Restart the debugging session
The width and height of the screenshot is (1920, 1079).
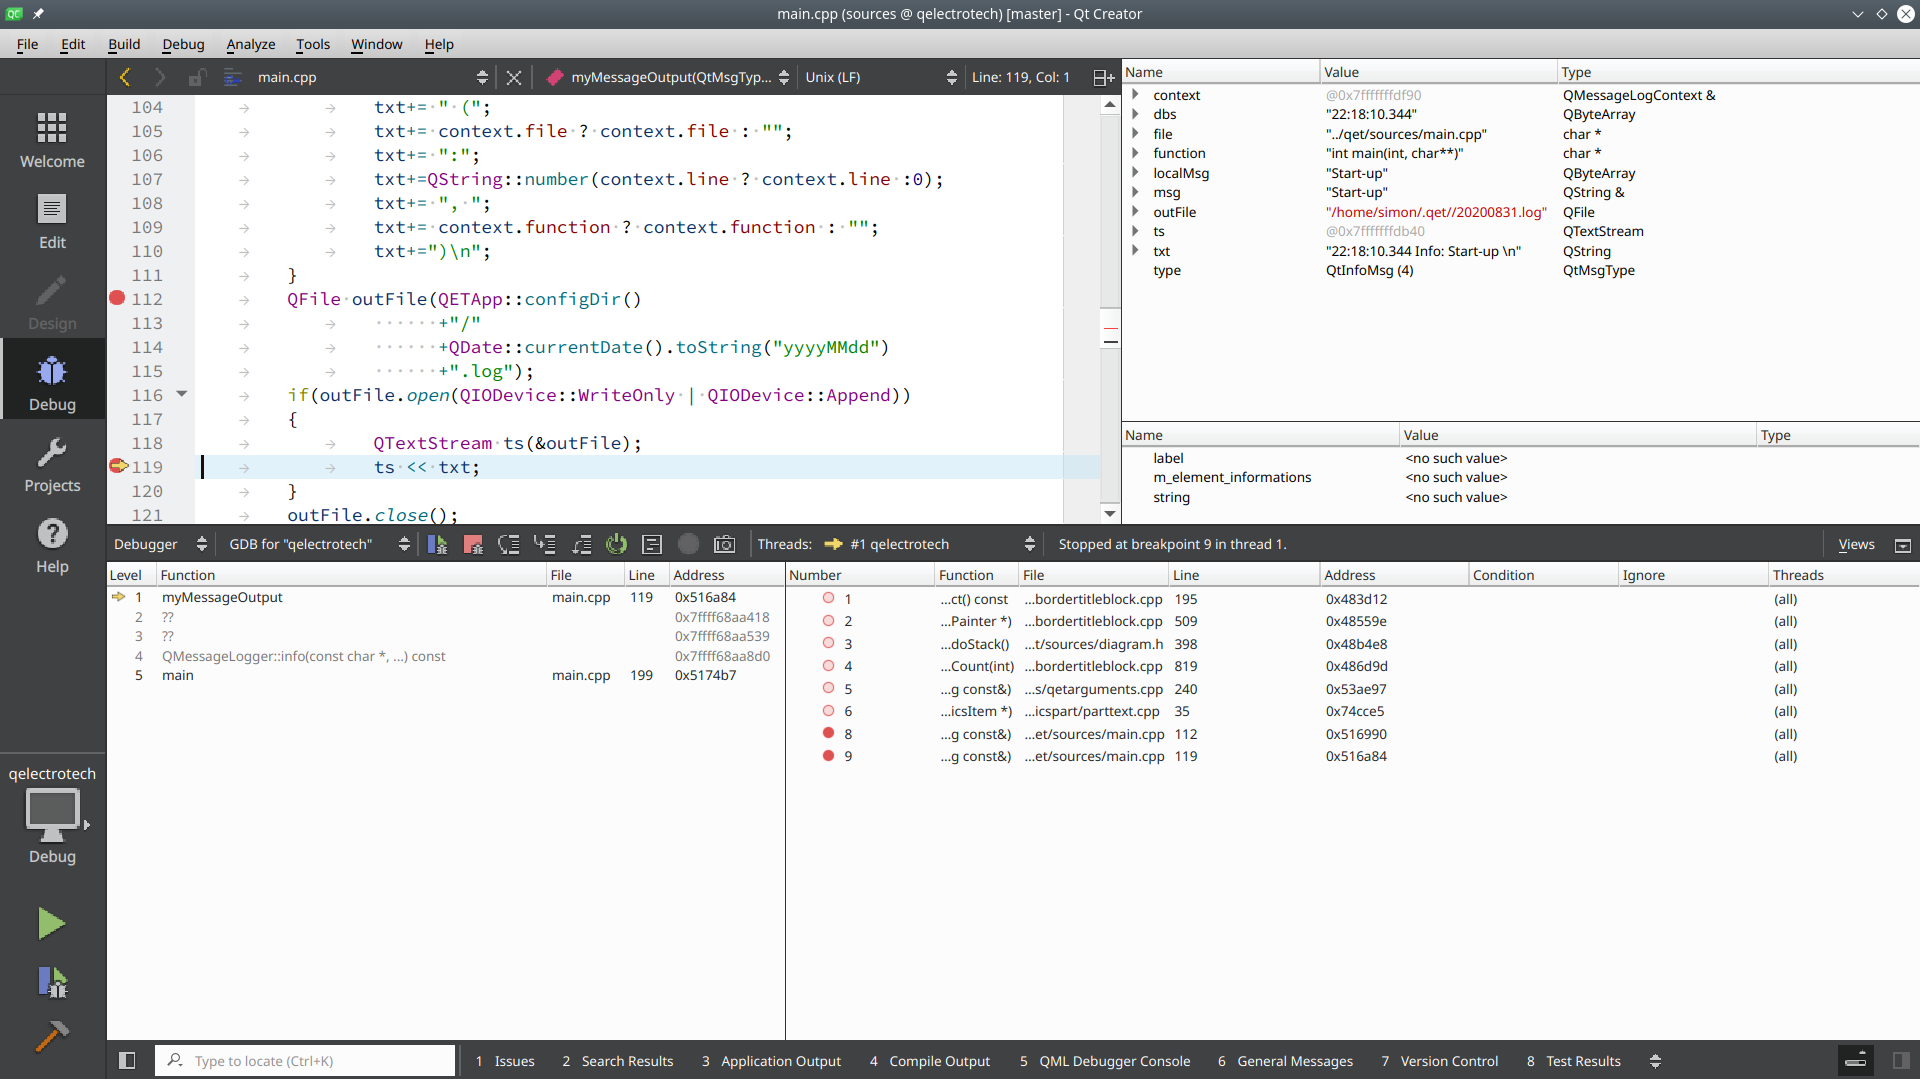(616, 544)
